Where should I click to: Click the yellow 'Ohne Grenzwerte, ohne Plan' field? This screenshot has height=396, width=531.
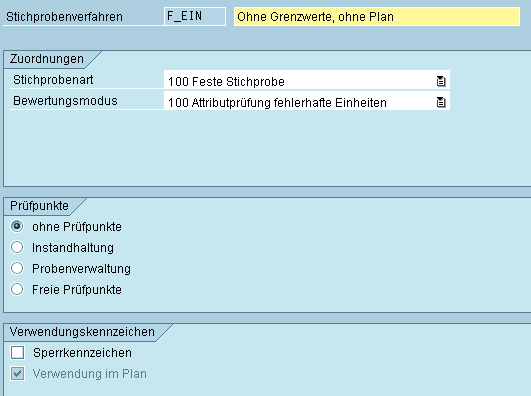[377, 17]
